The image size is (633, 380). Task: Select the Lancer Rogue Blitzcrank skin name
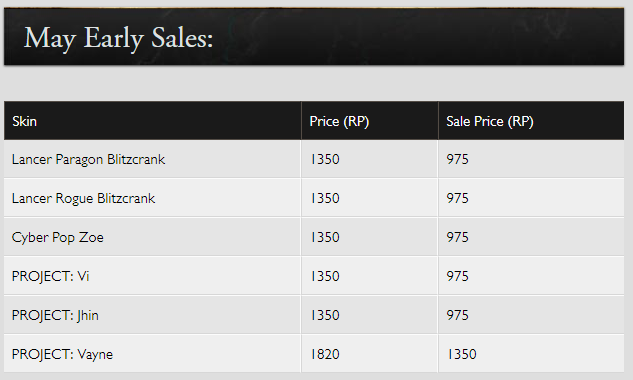[84, 198]
